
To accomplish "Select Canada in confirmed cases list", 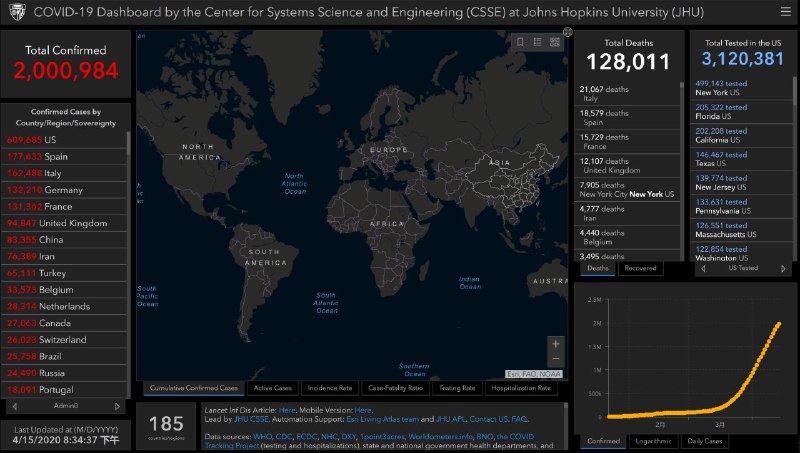I will [x=64, y=323].
